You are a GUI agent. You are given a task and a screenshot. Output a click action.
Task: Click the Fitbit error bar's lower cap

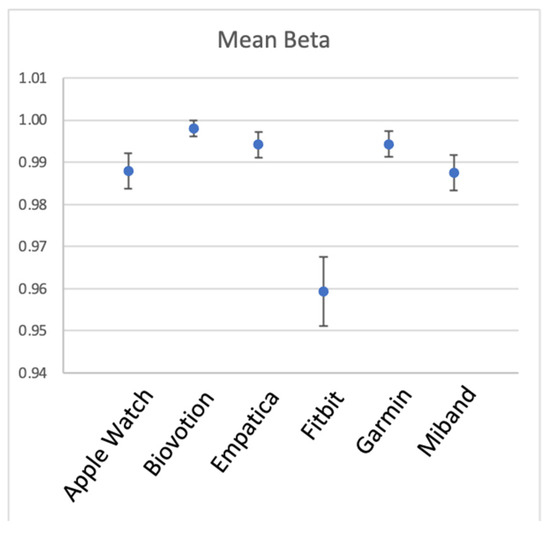pyautogui.click(x=323, y=326)
